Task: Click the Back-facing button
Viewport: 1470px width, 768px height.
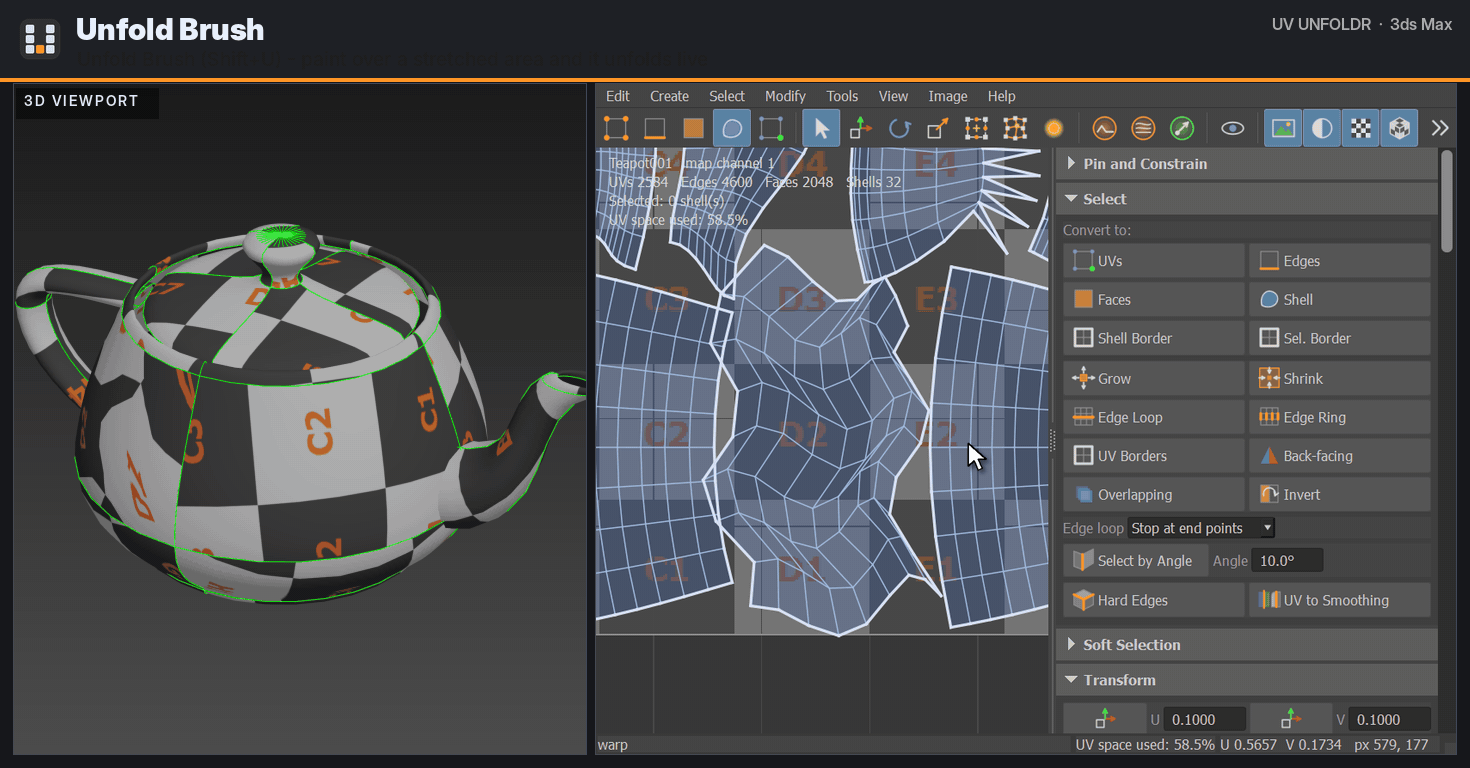Action: pos(1340,456)
